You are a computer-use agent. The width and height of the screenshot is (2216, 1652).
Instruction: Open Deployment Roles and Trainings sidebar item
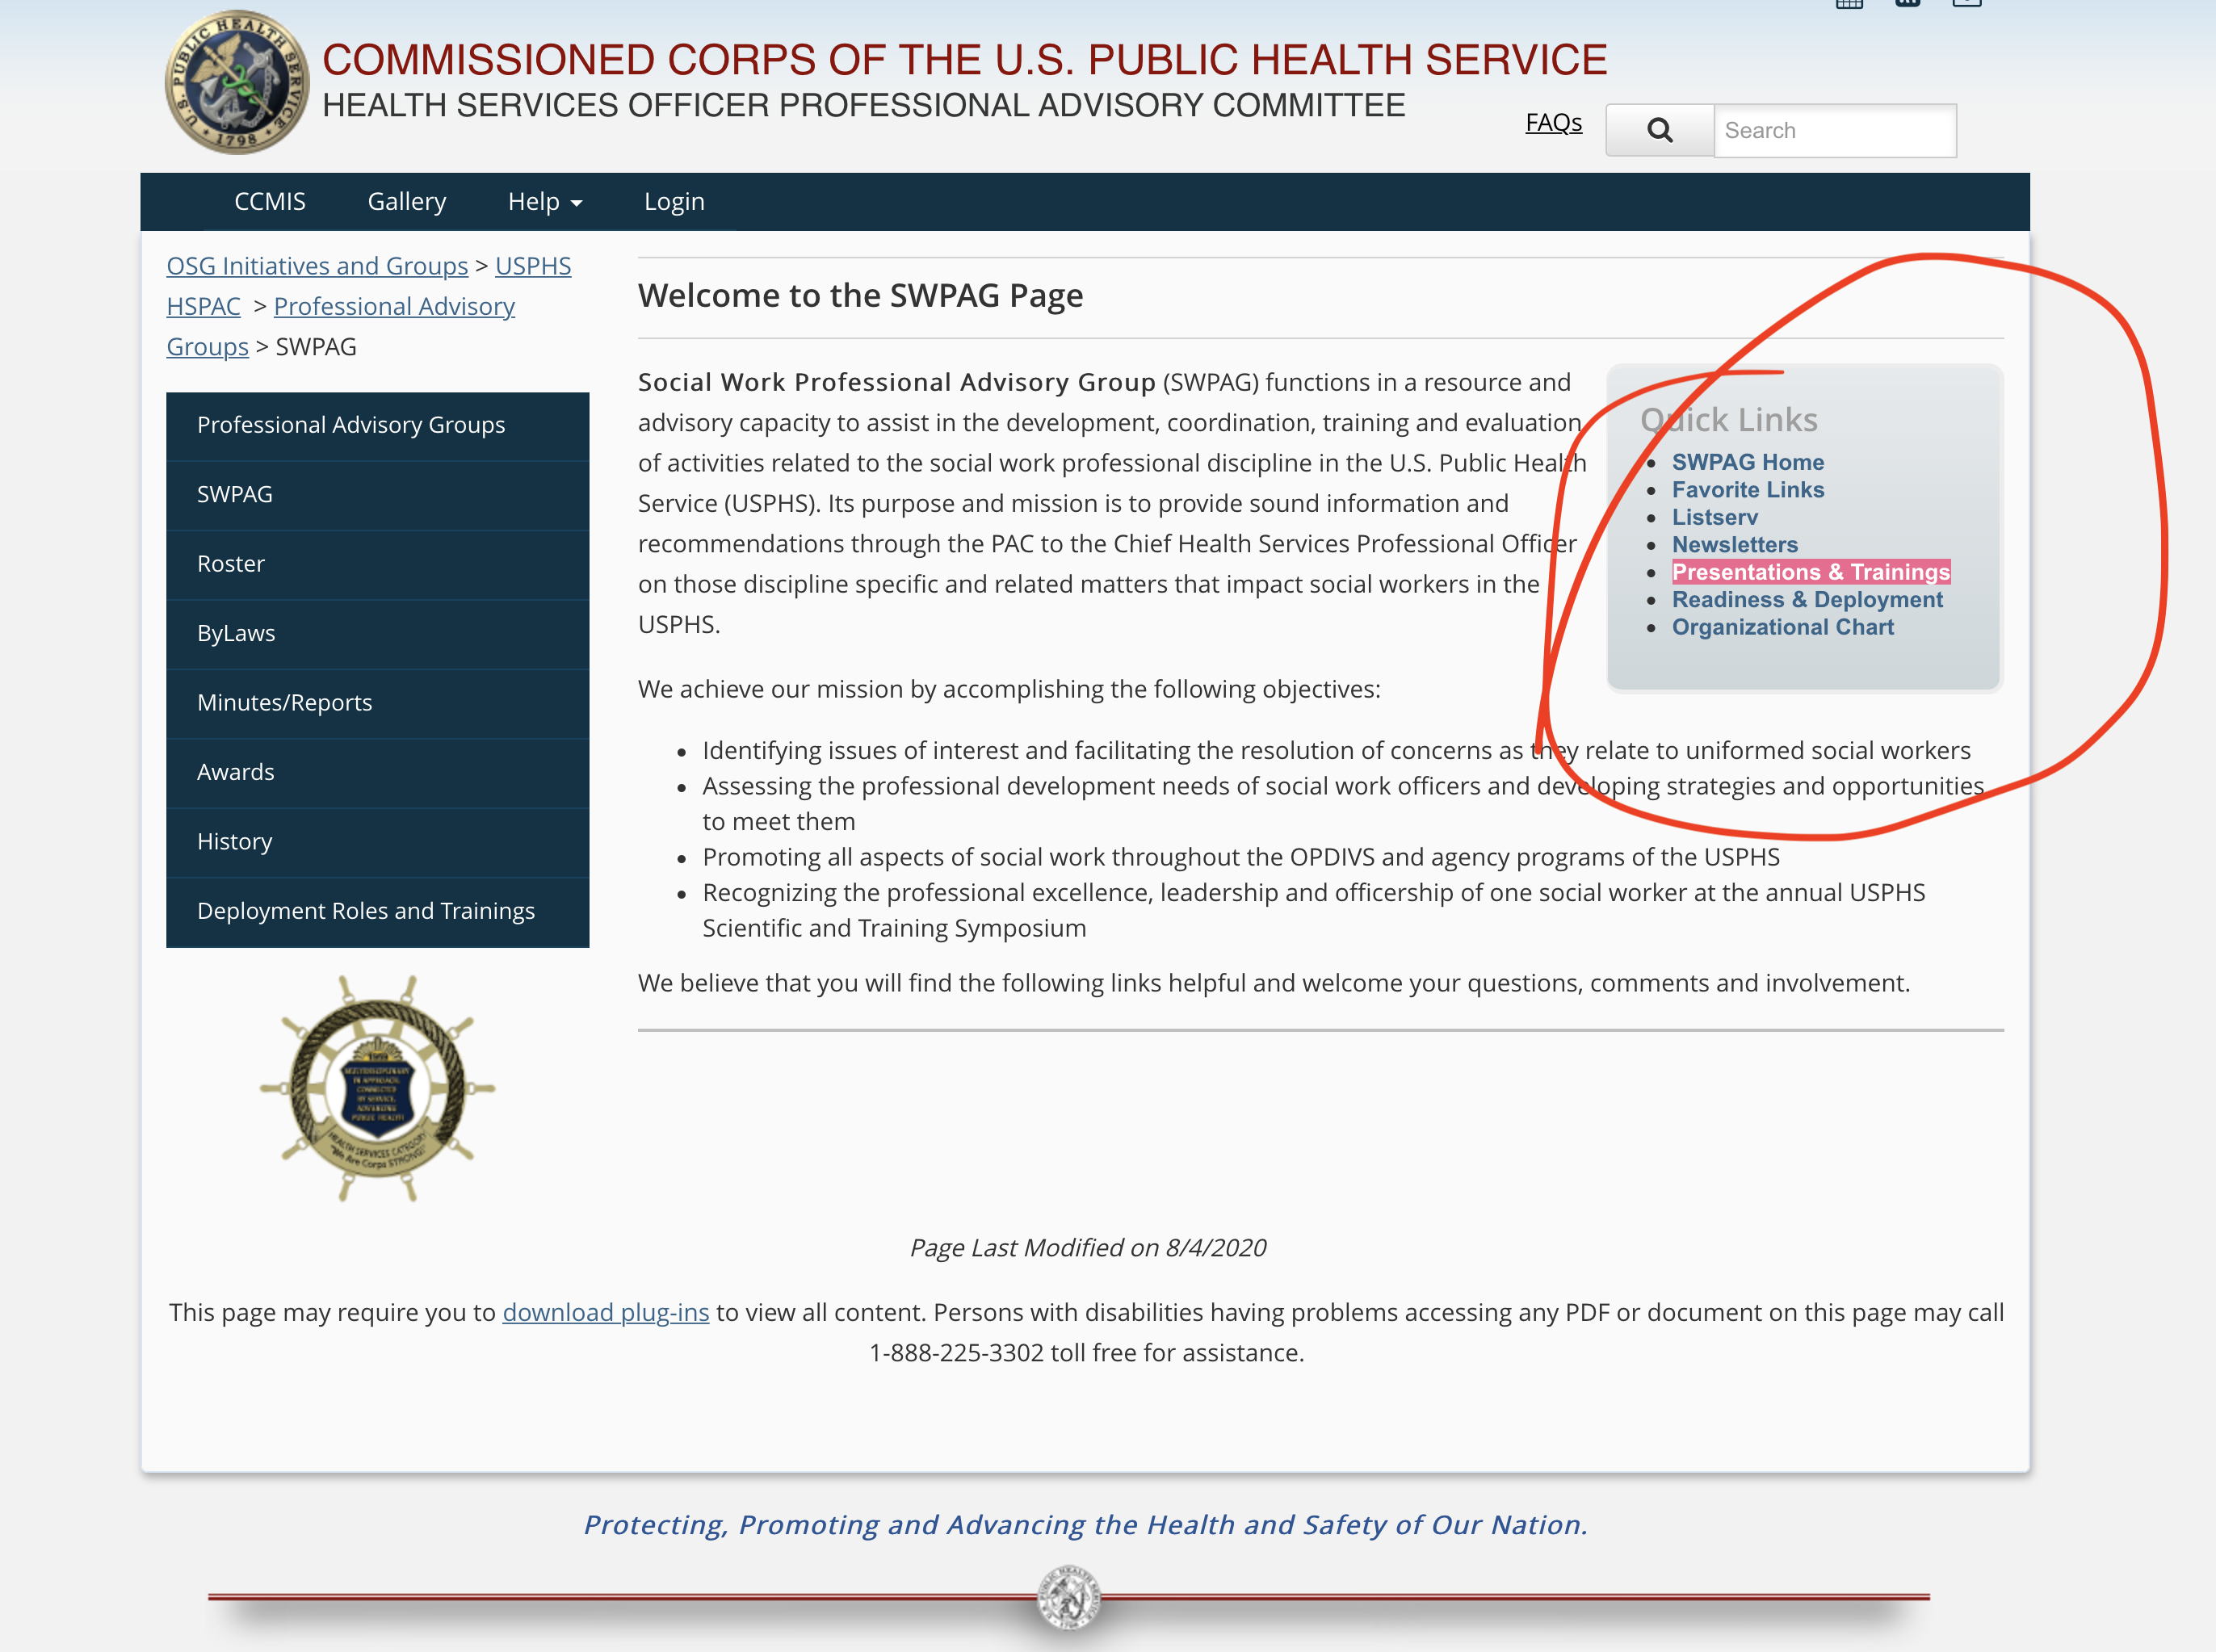(378, 912)
